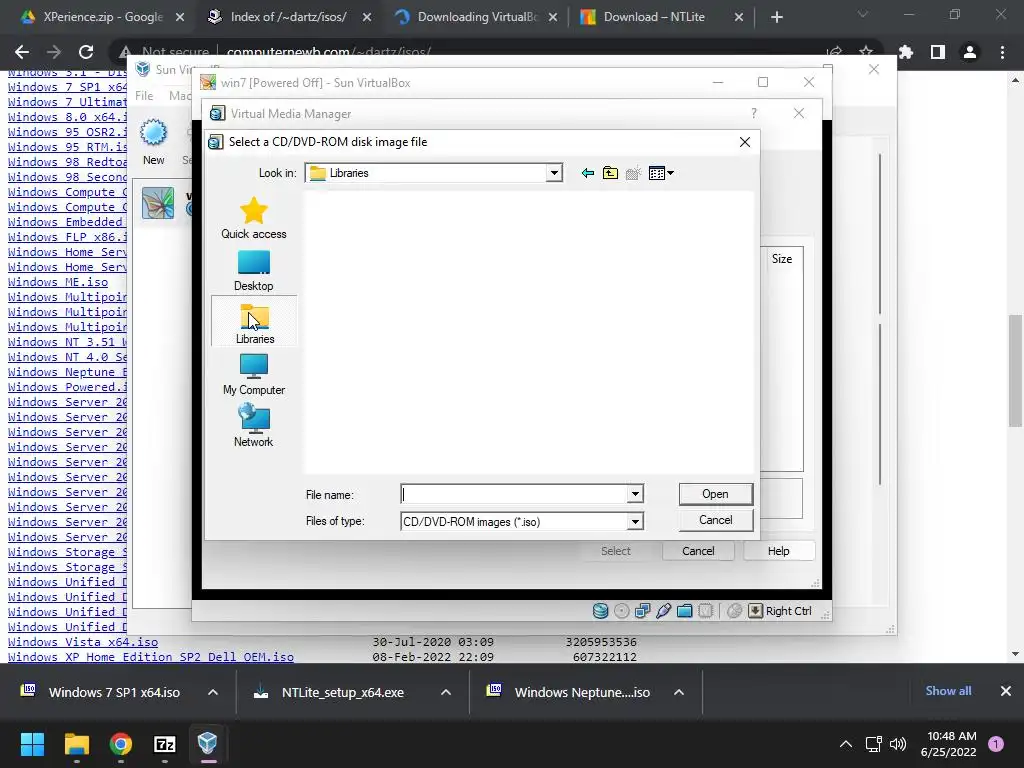The image size is (1024, 768).
Task: Click New machine icon in VirtualBox
Action: pos(154,142)
